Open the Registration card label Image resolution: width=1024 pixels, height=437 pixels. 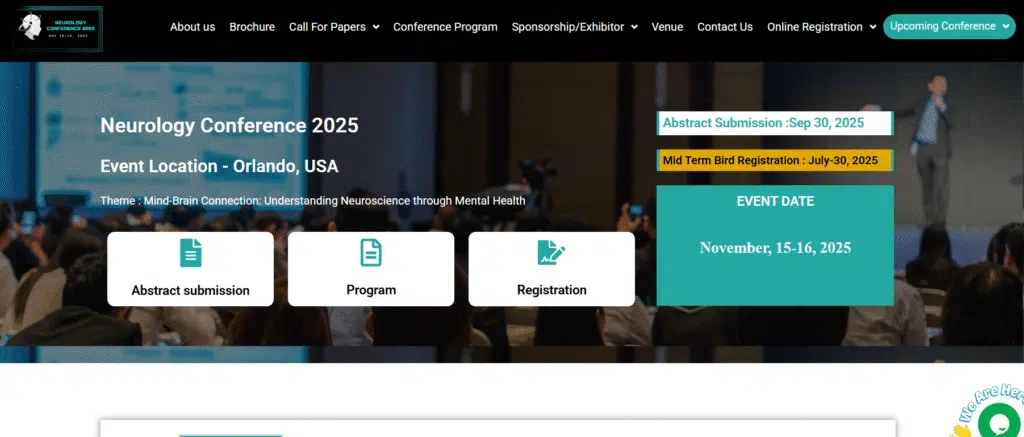pos(552,290)
